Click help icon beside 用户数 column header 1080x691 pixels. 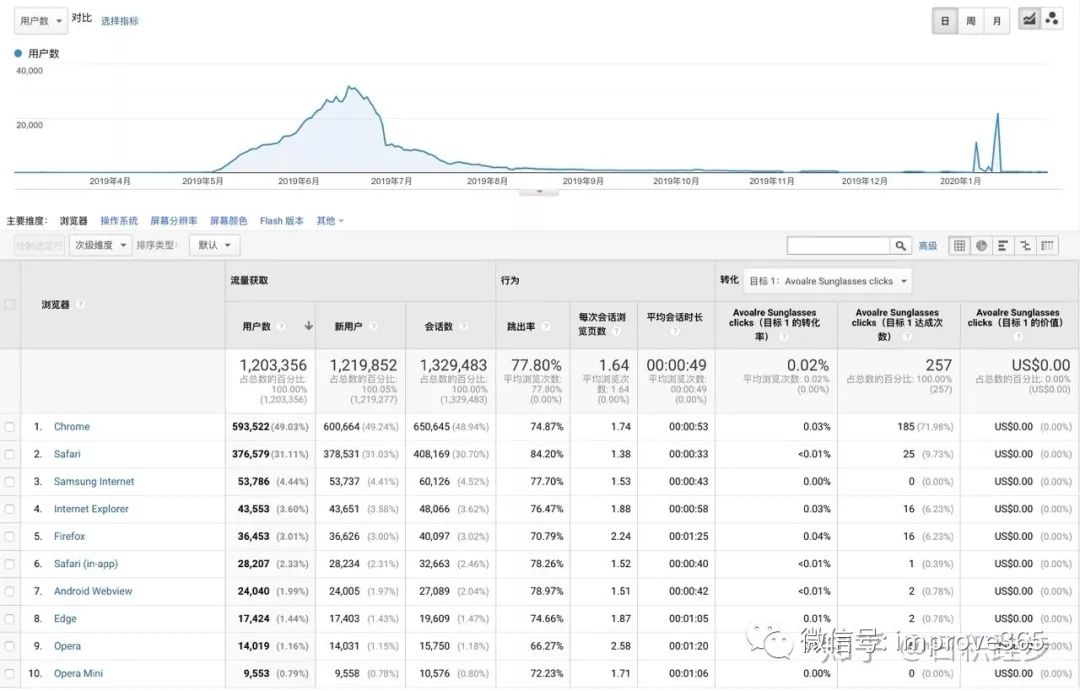tap(281, 326)
